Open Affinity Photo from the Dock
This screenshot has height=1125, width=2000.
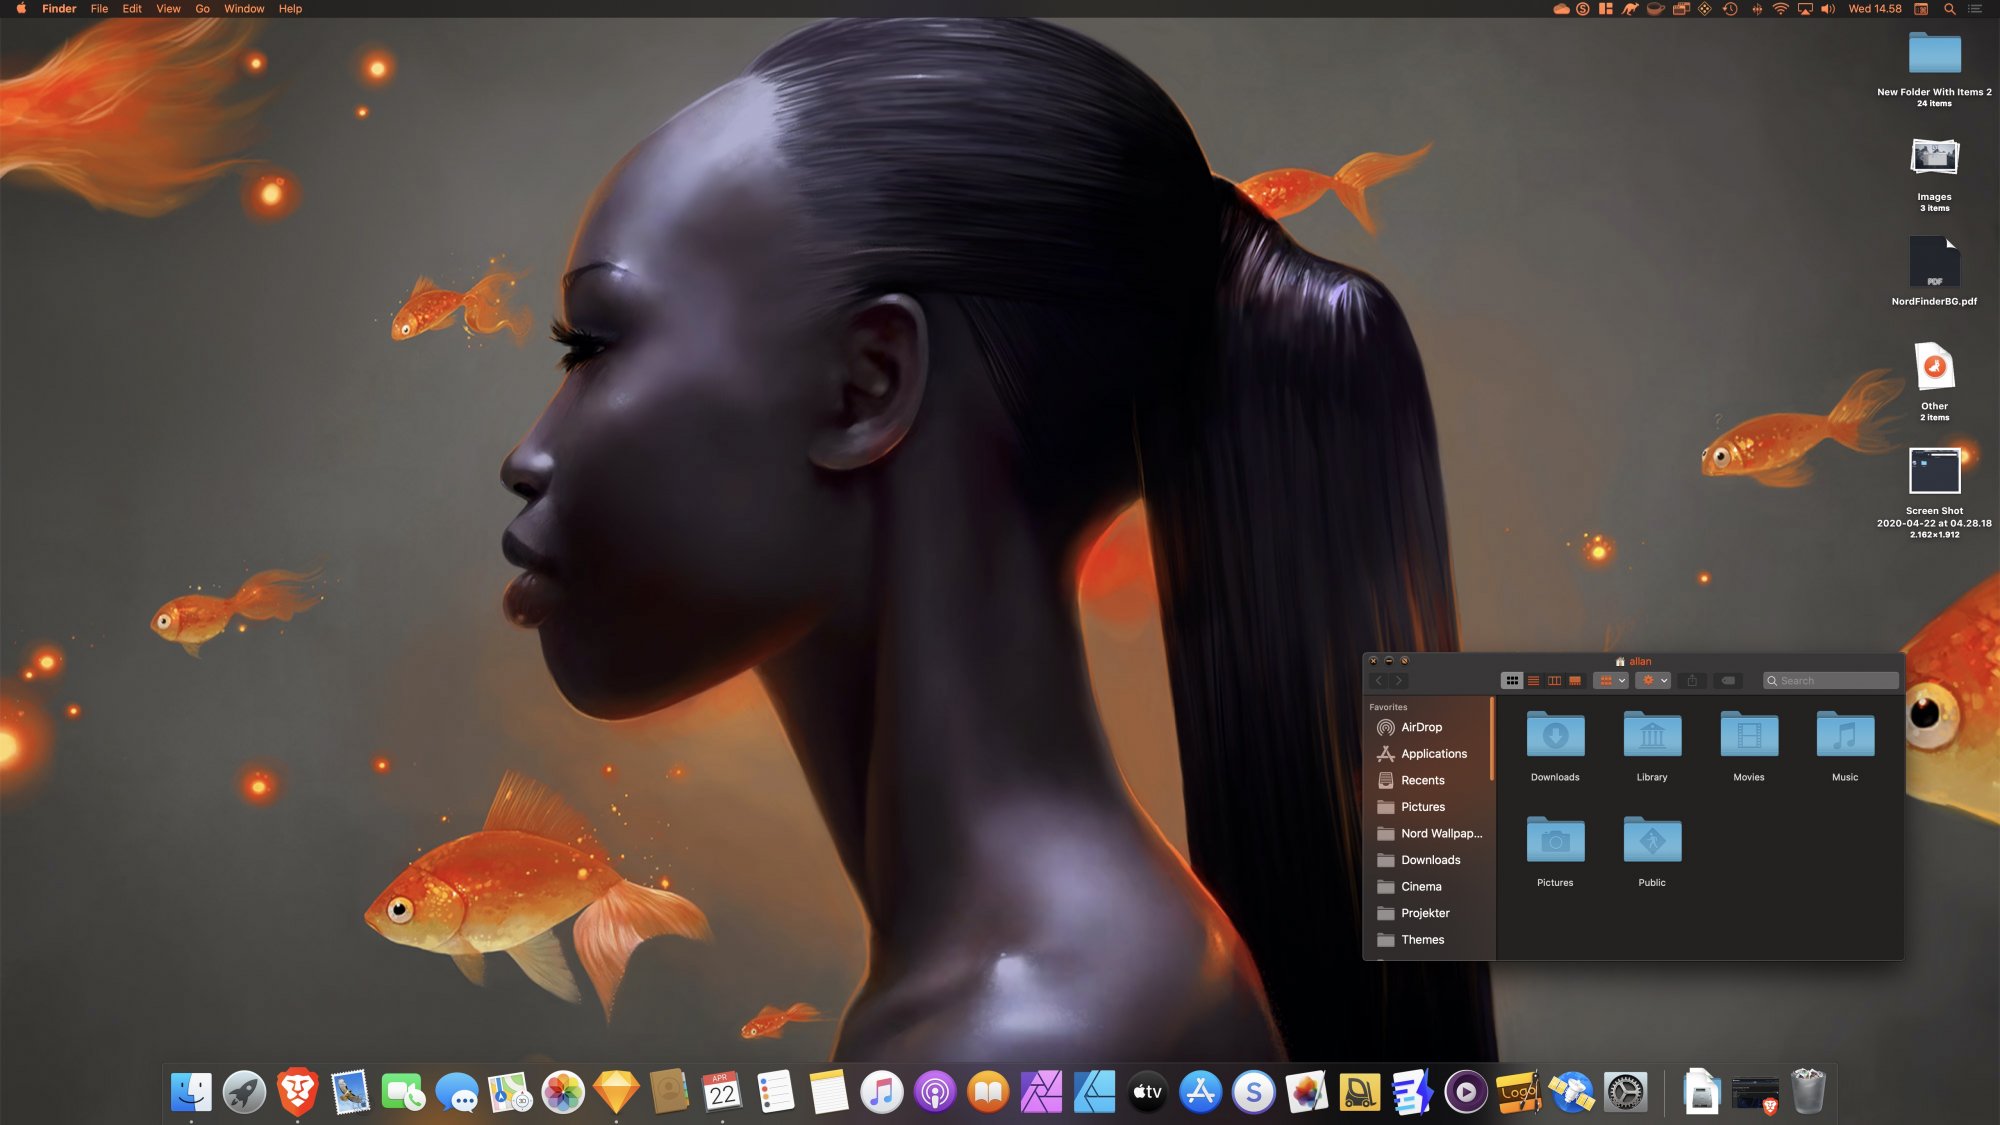1041,1092
